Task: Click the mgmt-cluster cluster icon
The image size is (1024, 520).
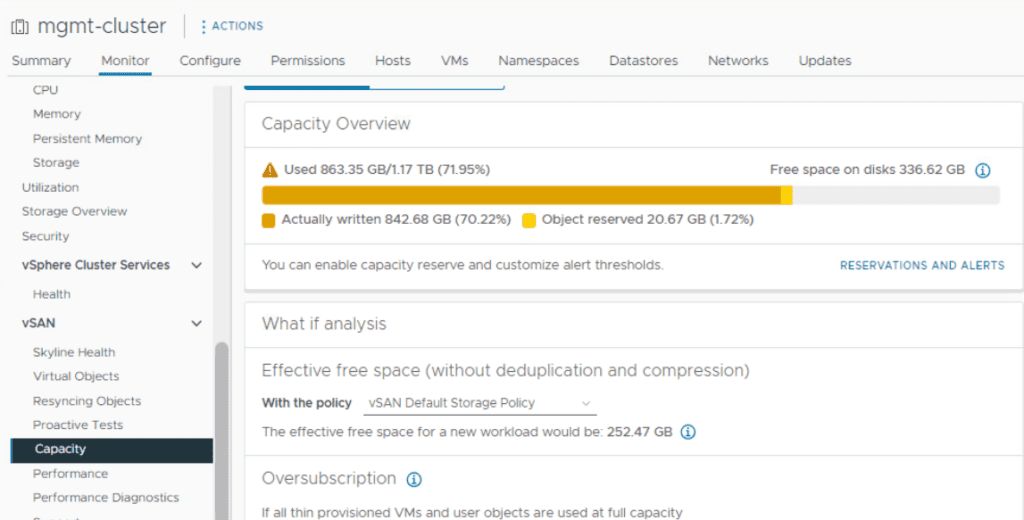Action: pyautogui.click(x=20, y=27)
